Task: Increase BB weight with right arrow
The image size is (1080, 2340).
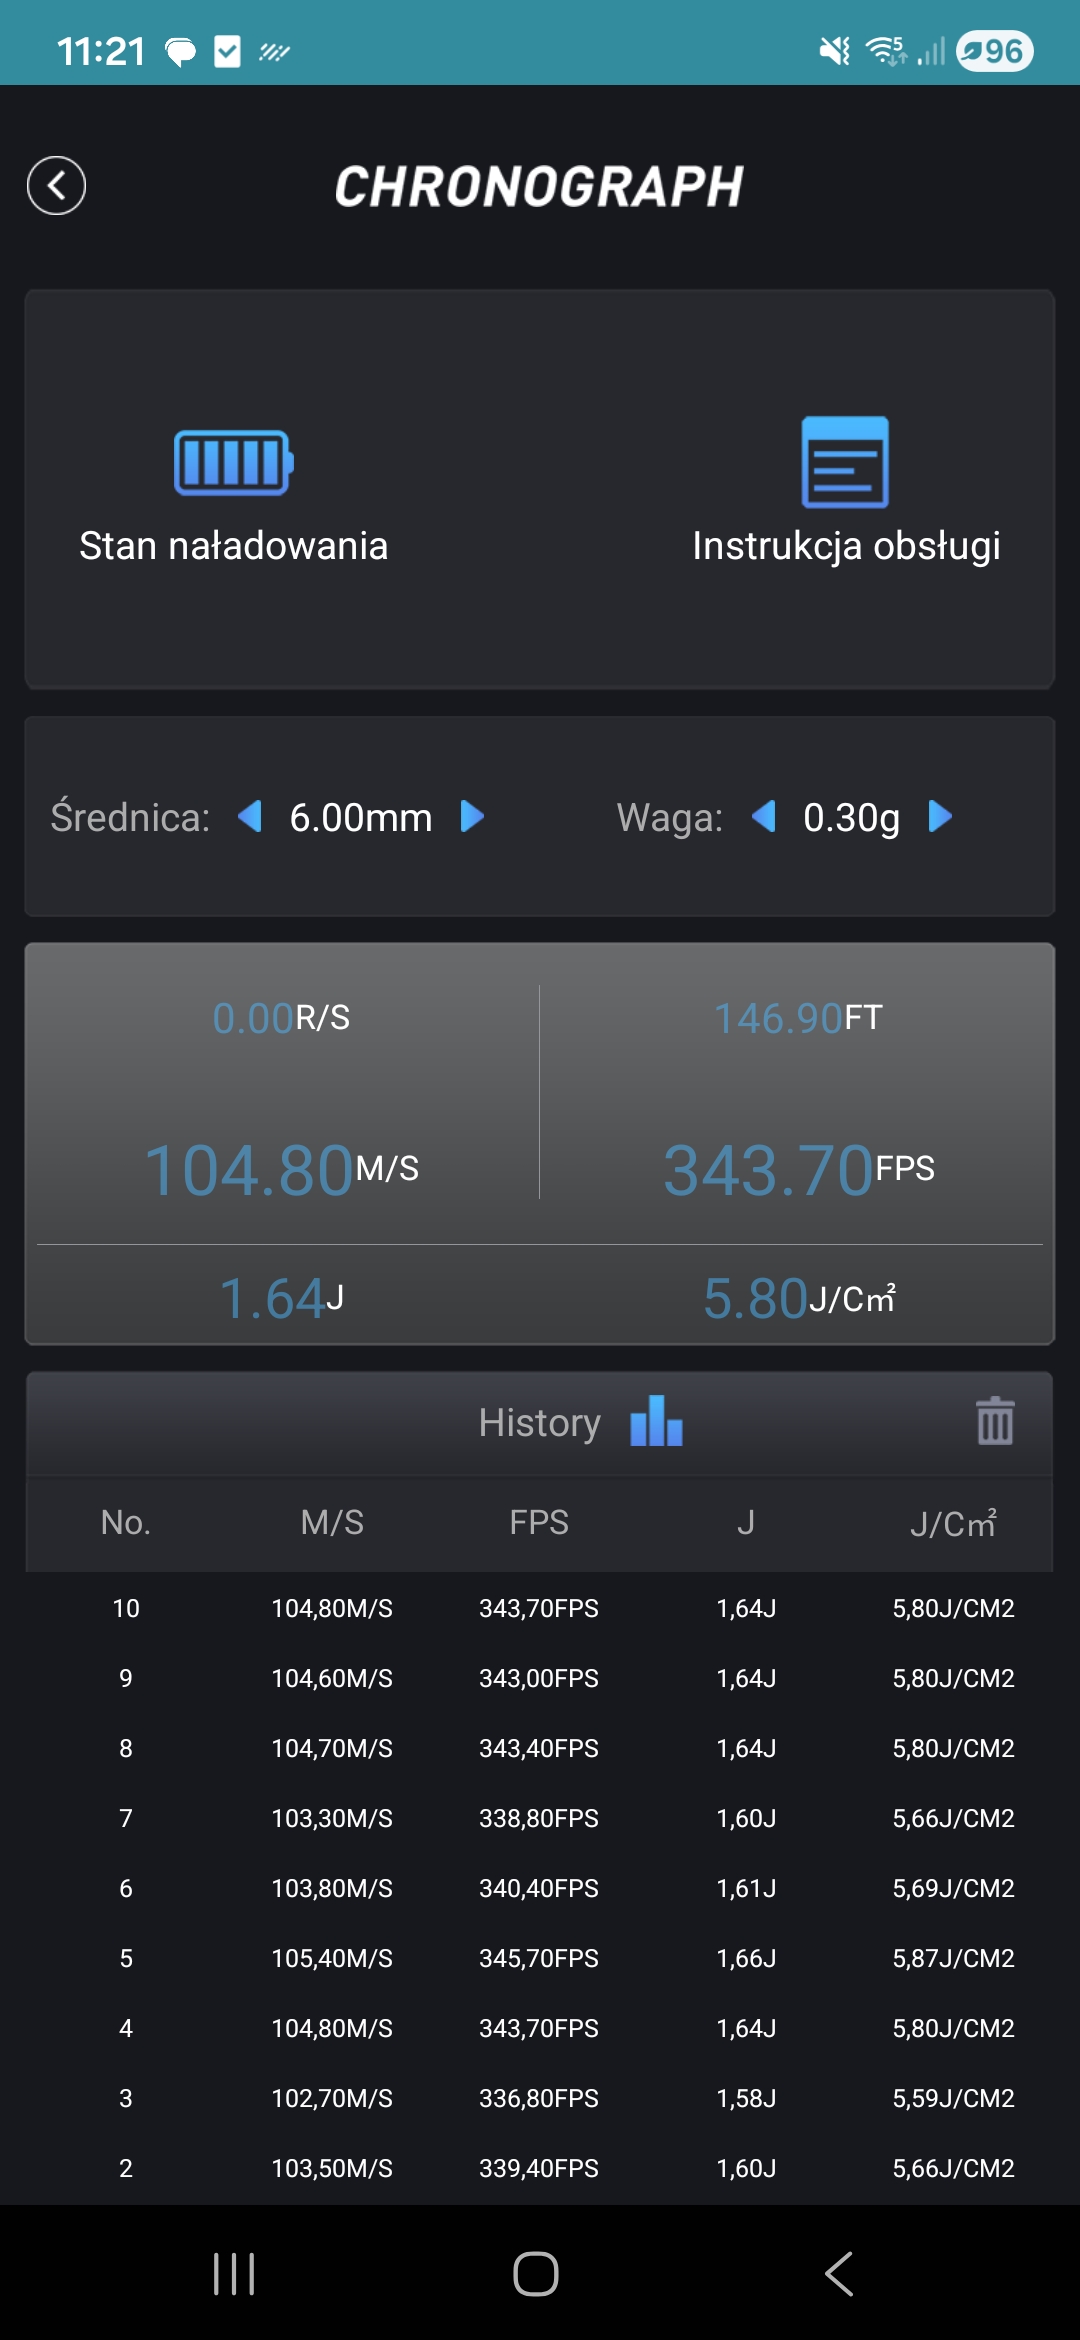Action: tap(940, 817)
